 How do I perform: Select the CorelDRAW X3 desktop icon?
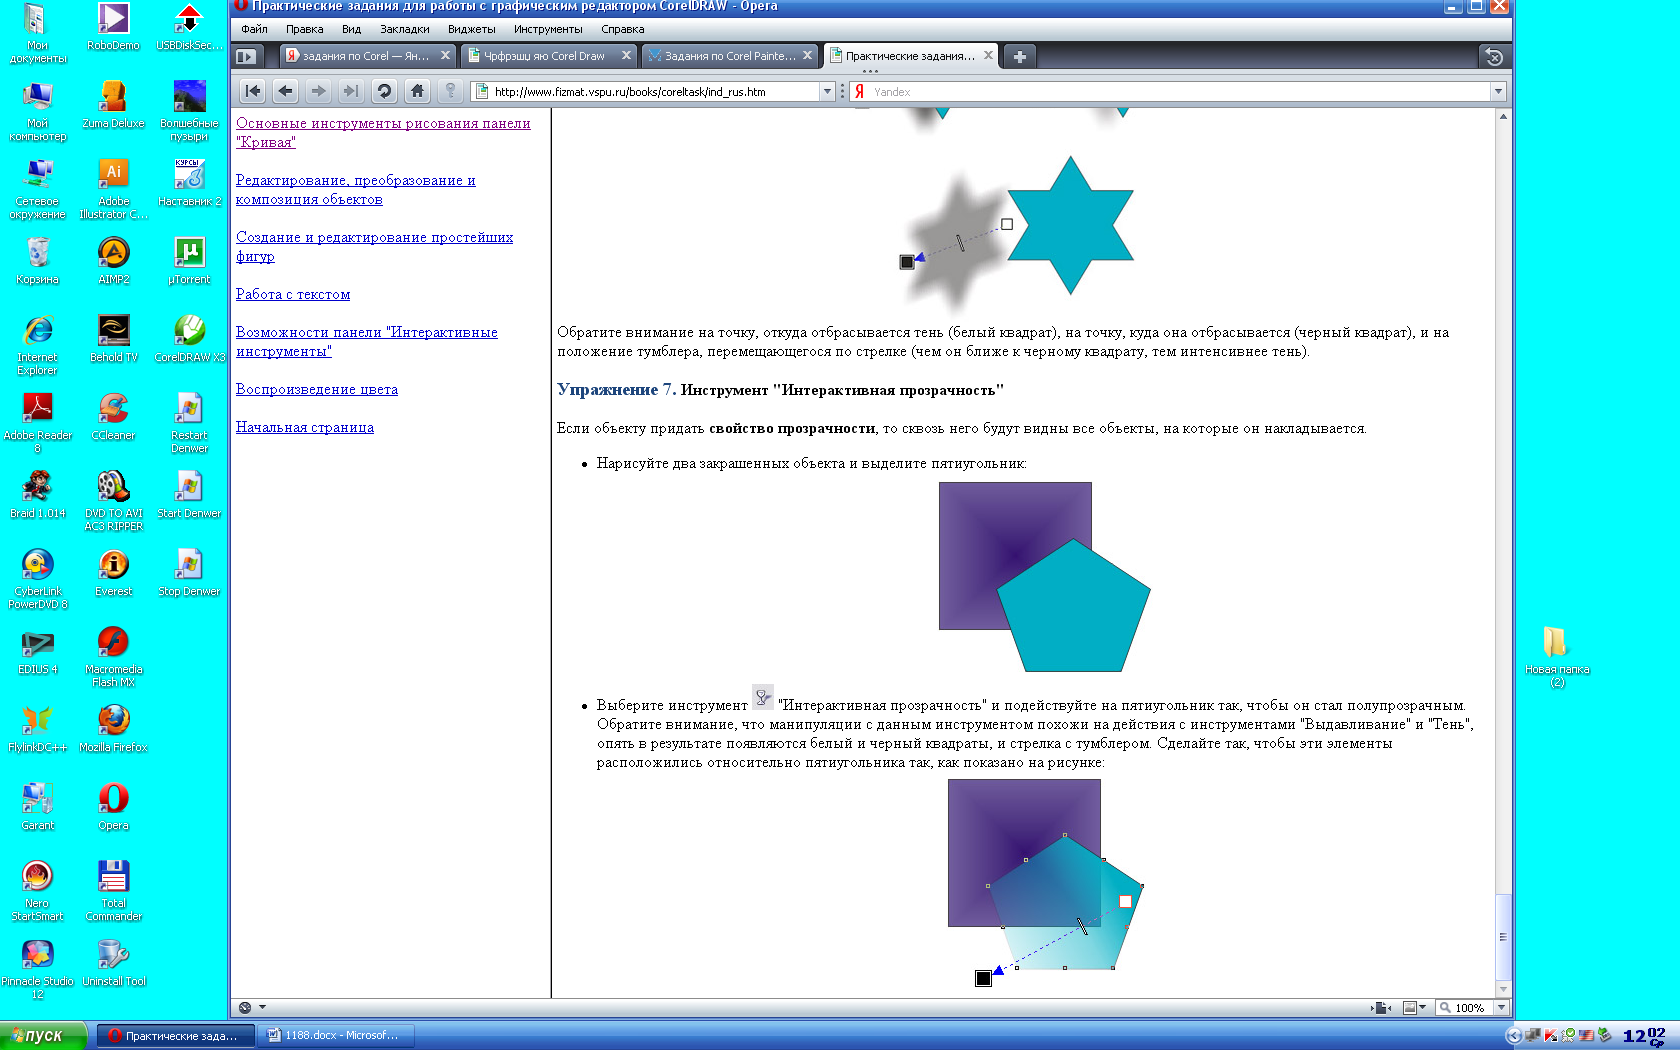(x=190, y=340)
